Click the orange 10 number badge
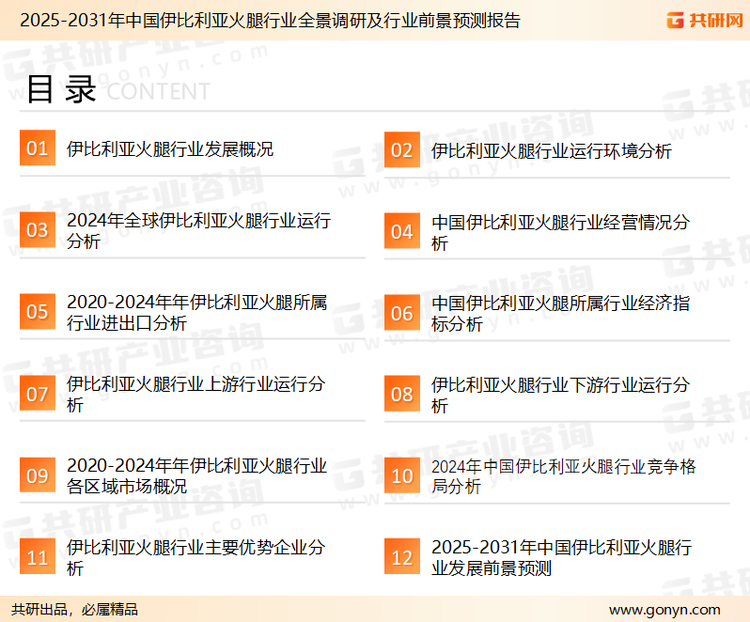Image resolution: width=750 pixels, height=622 pixels. (402, 476)
